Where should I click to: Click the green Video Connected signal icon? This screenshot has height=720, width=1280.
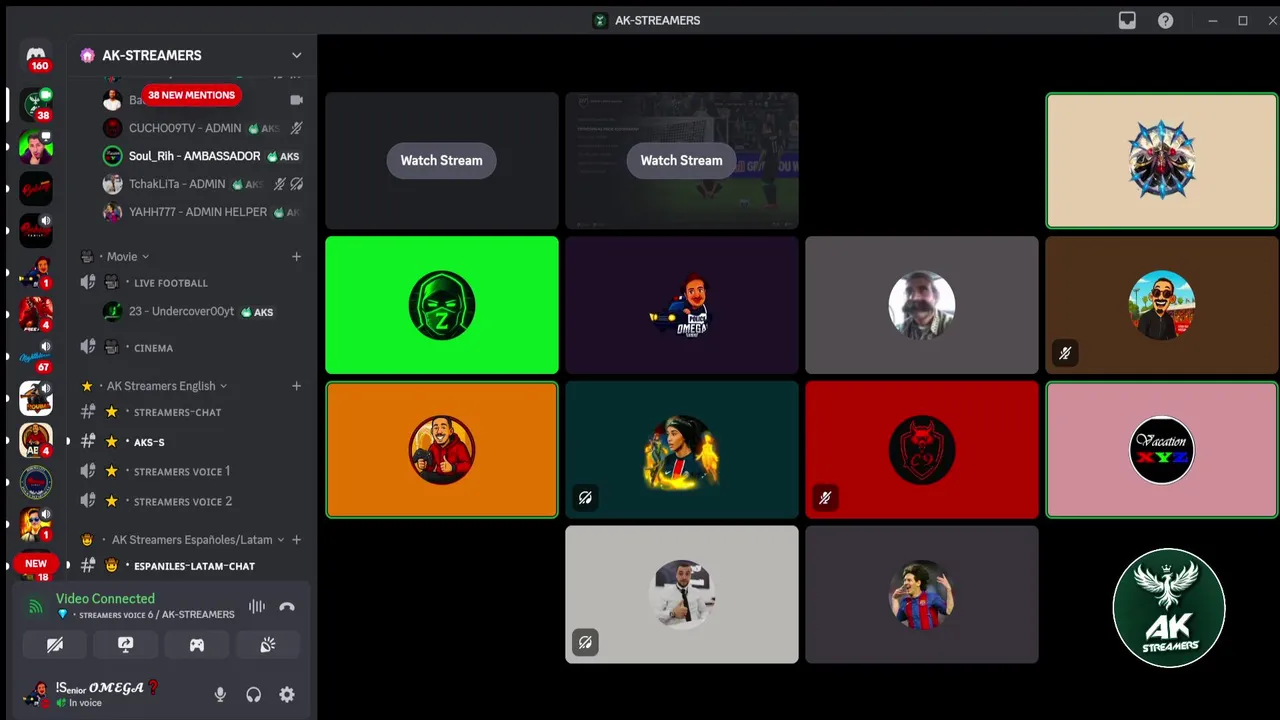pos(35,606)
